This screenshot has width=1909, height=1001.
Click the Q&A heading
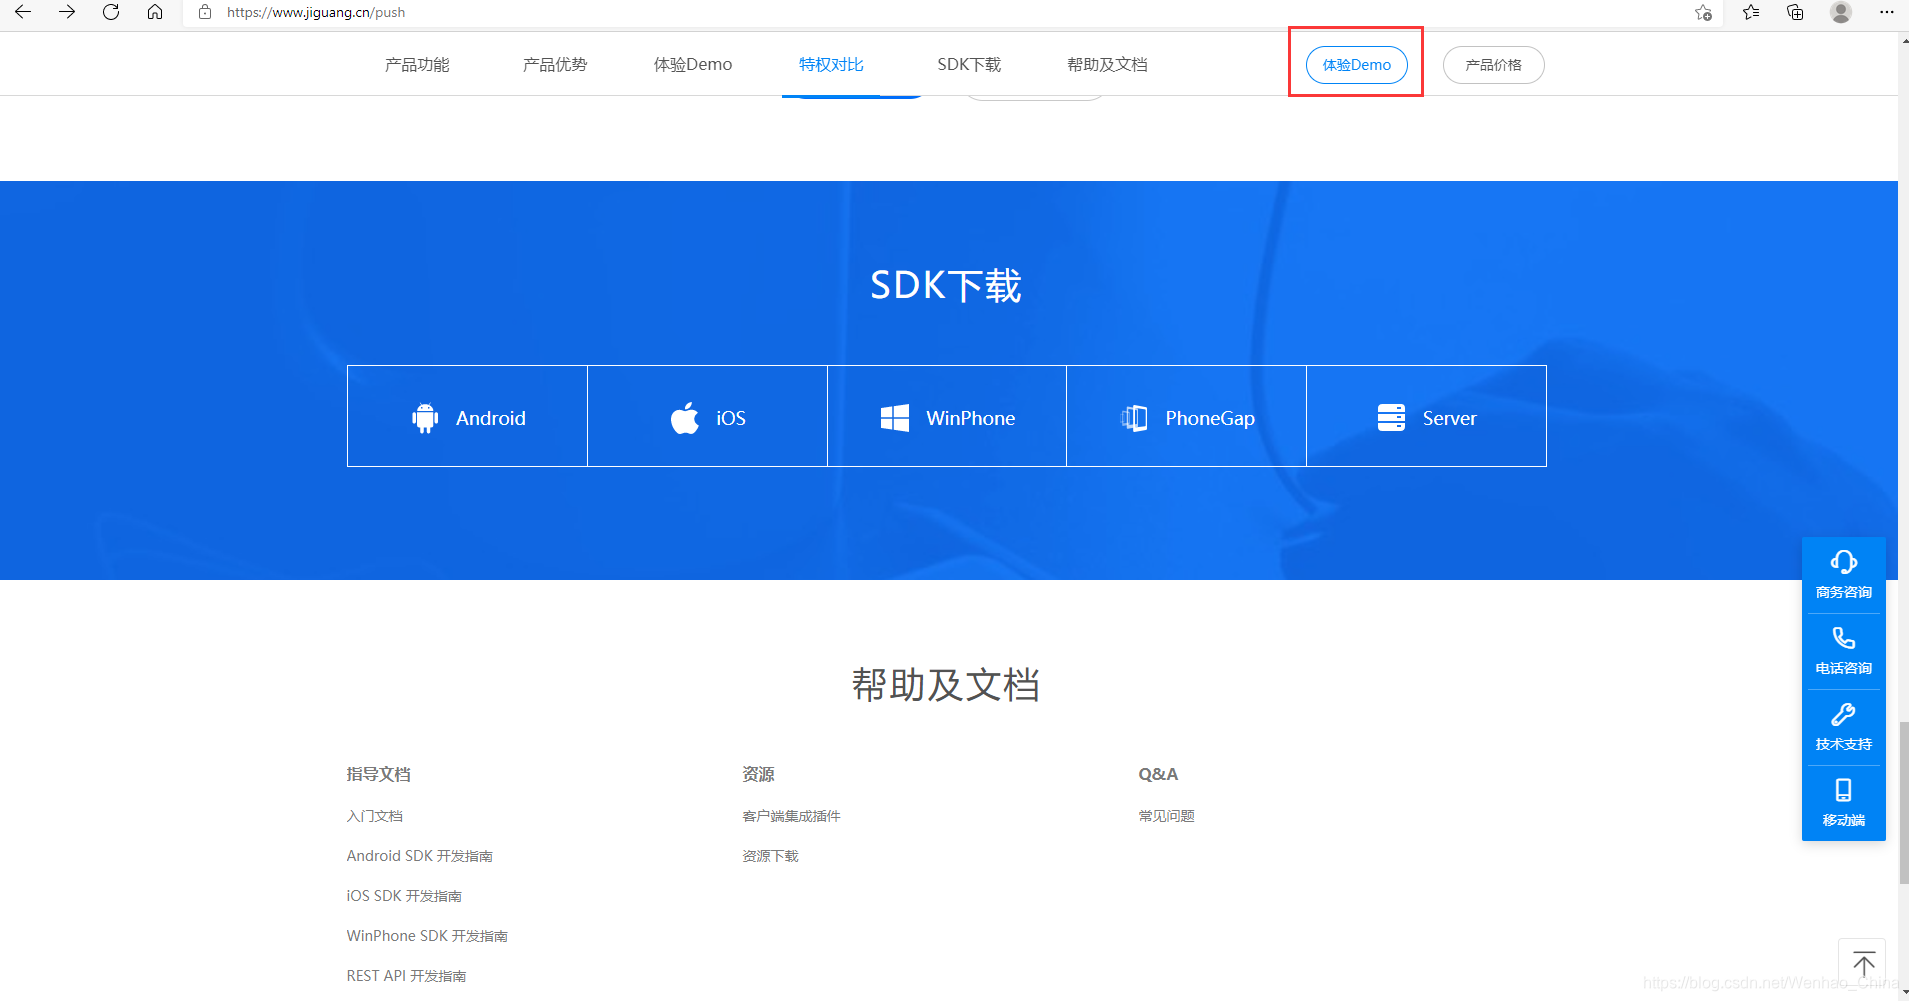click(x=1158, y=774)
